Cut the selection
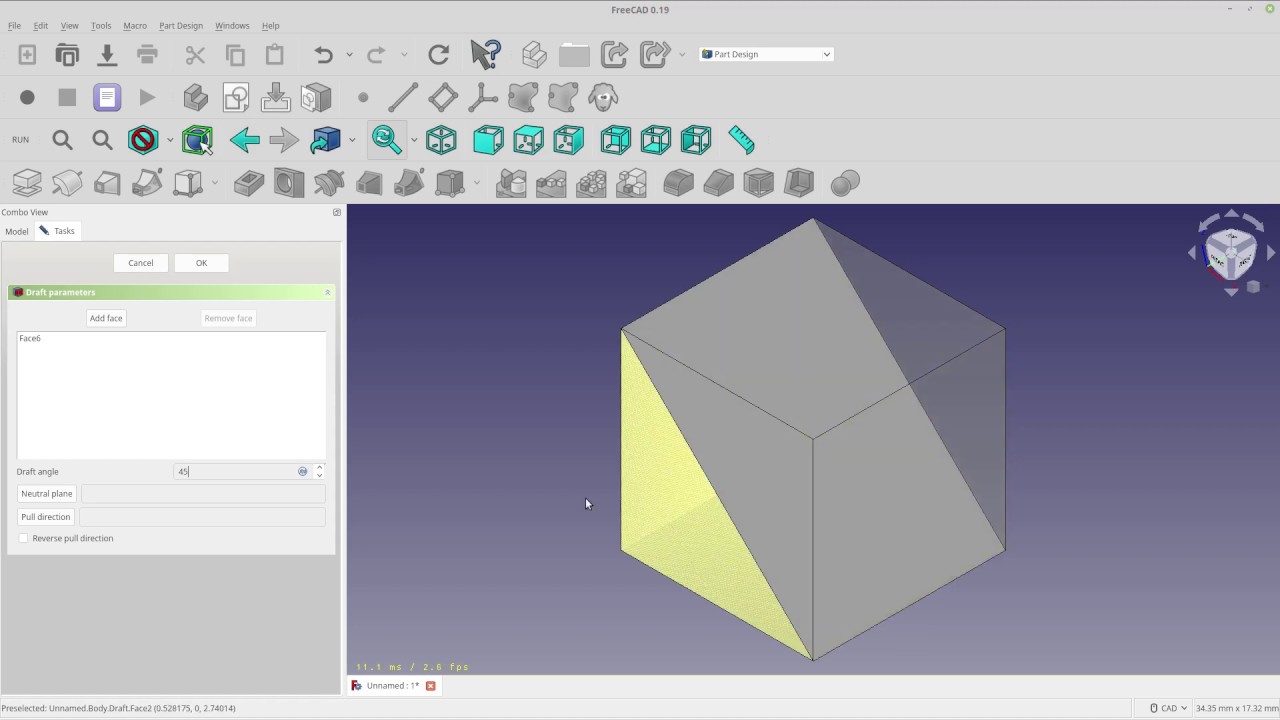 pos(195,55)
